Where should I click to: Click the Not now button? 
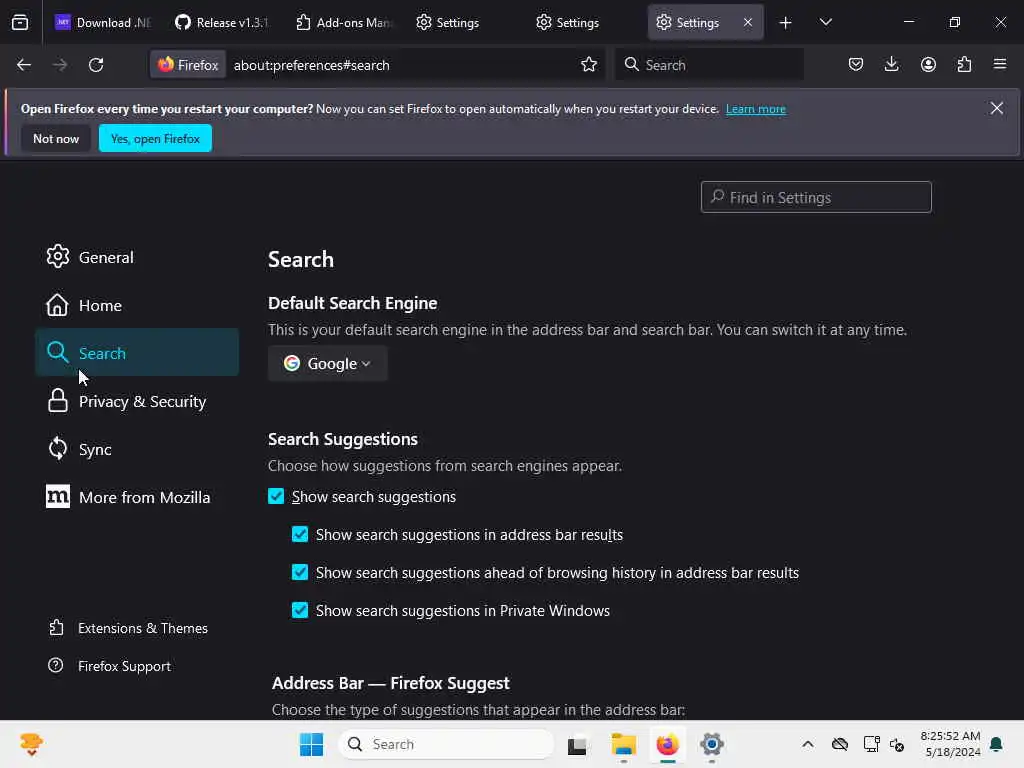[x=56, y=138]
